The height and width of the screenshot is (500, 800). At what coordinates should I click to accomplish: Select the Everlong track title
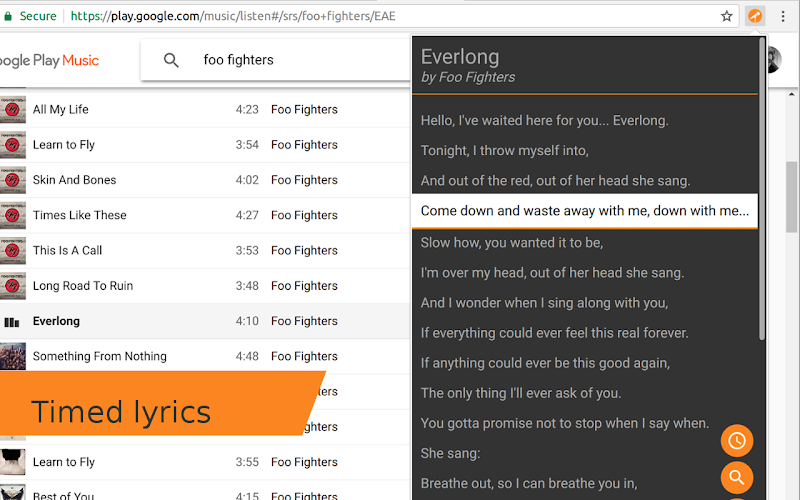[56, 321]
